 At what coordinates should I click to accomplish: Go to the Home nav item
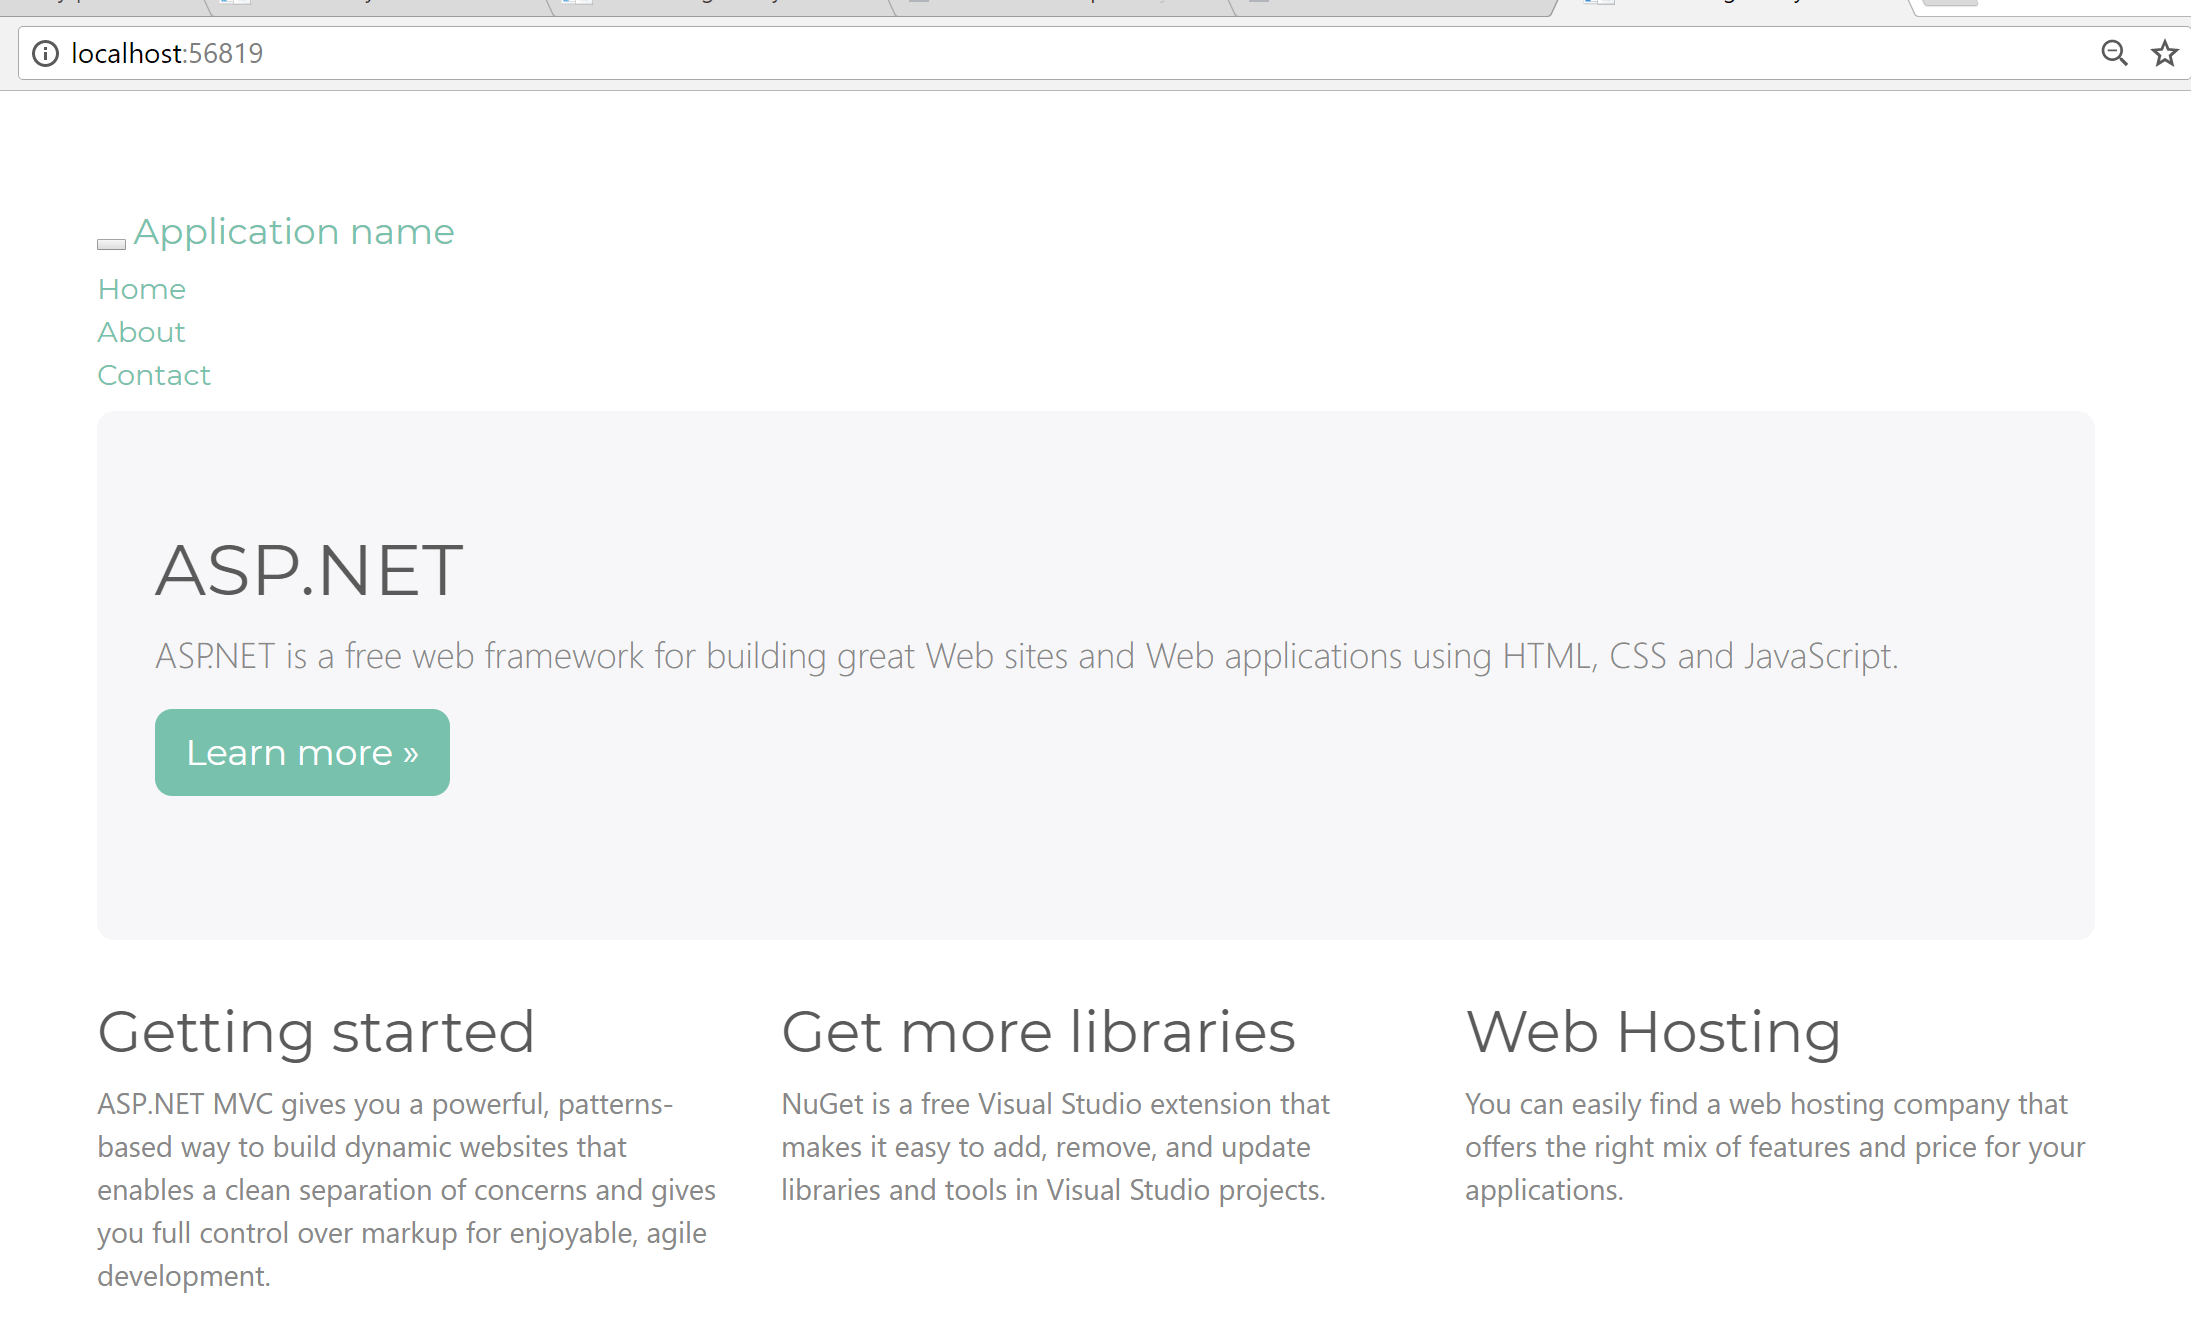click(x=142, y=289)
